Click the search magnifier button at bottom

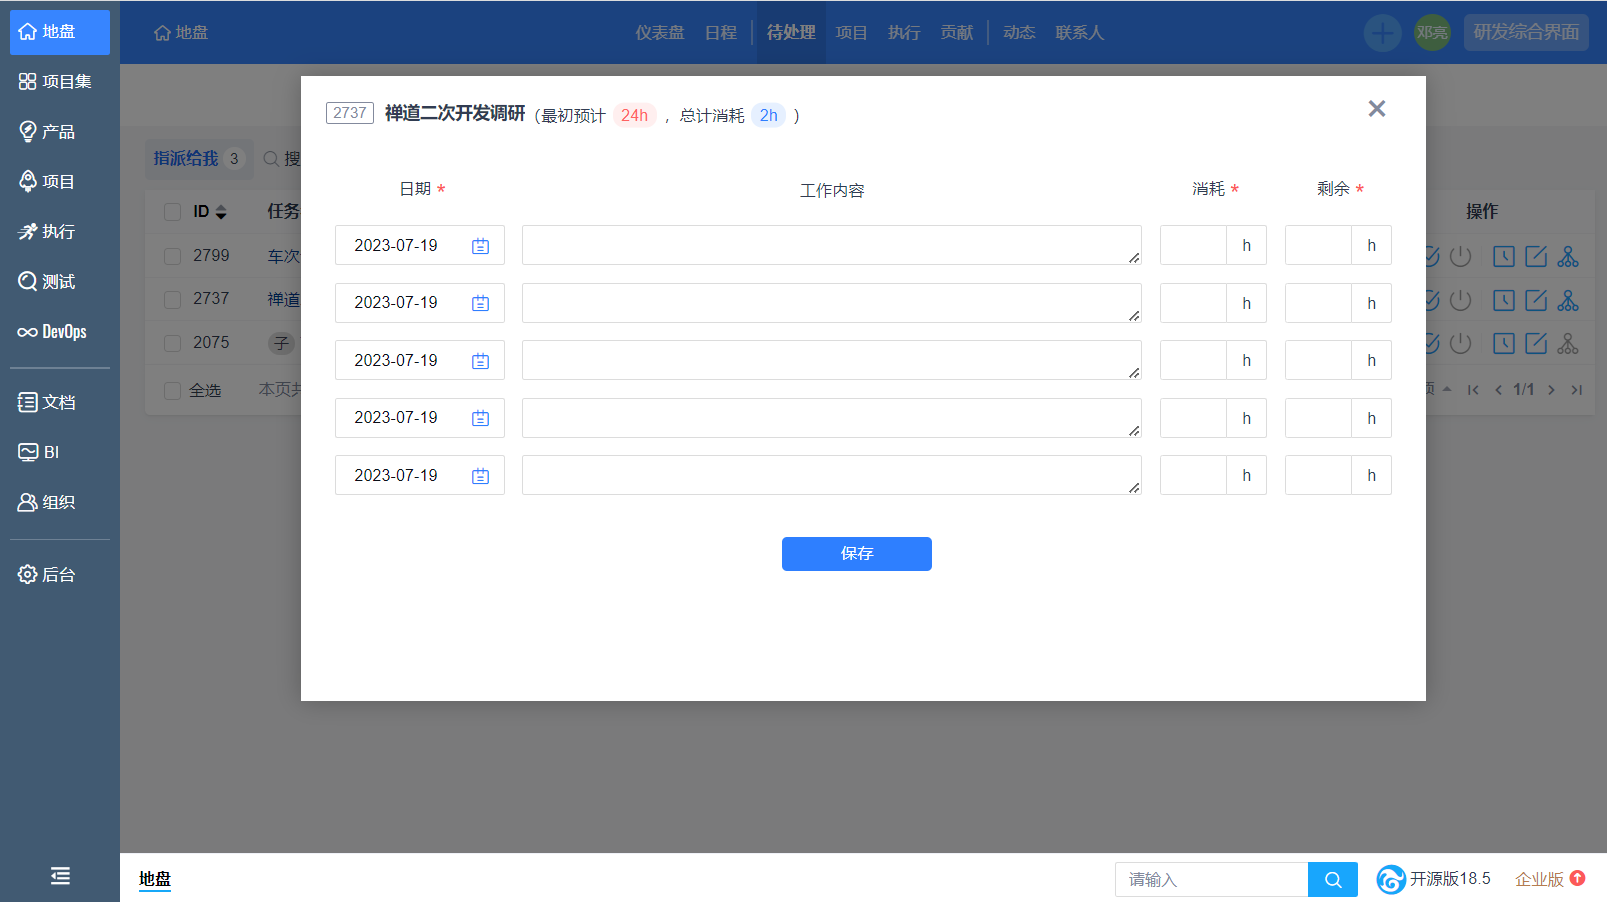pyautogui.click(x=1332, y=880)
